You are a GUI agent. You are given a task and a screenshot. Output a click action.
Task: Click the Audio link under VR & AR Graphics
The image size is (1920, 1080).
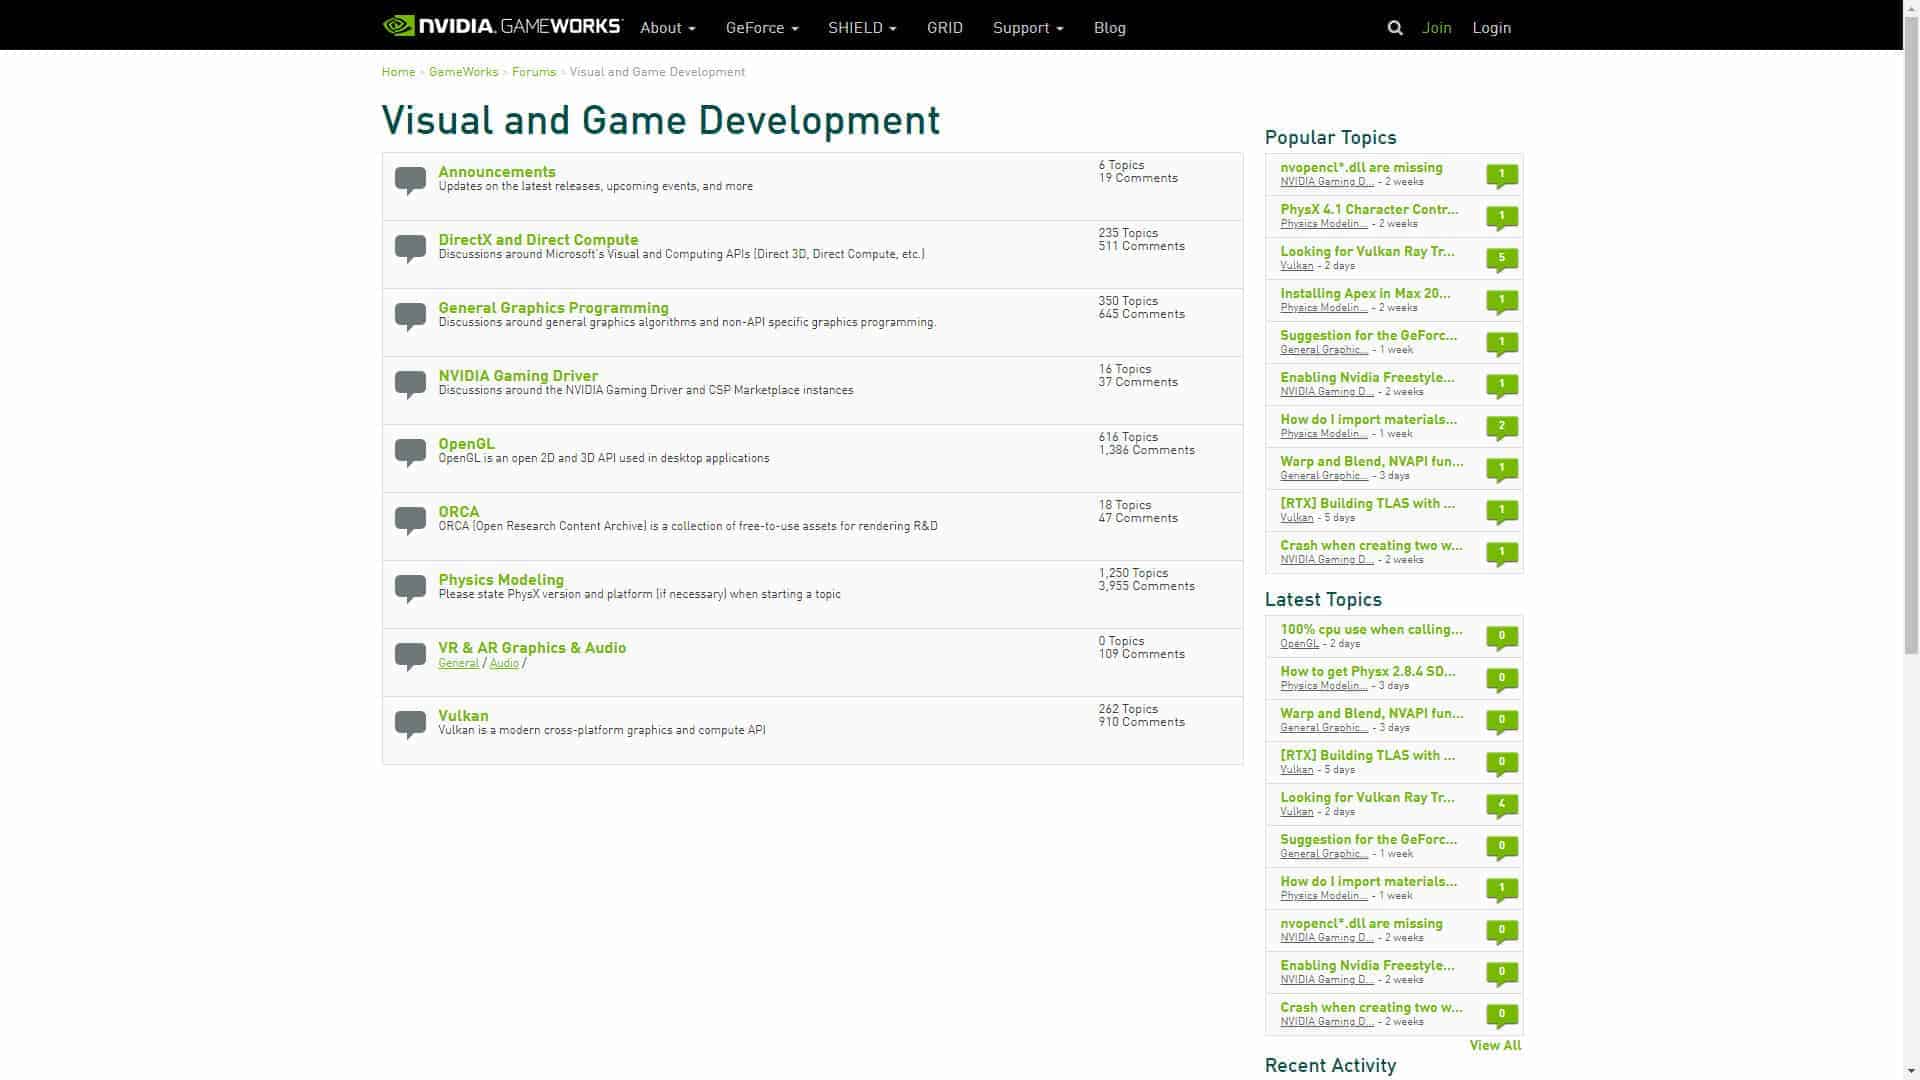[504, 663]
